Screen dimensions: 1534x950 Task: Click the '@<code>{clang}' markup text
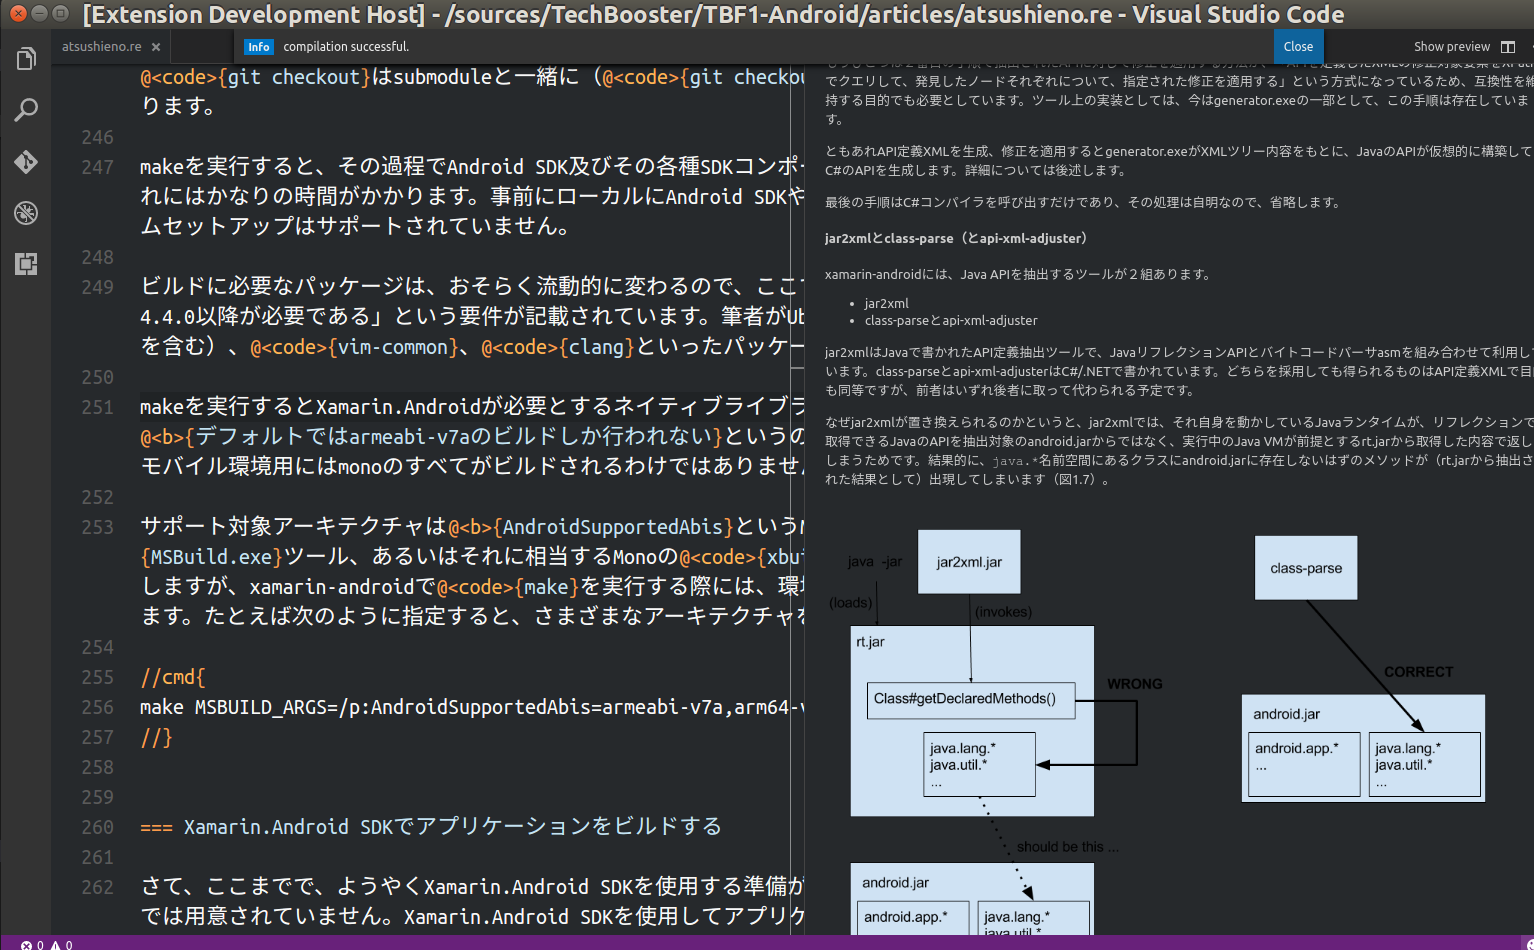(x=558, y=347)
